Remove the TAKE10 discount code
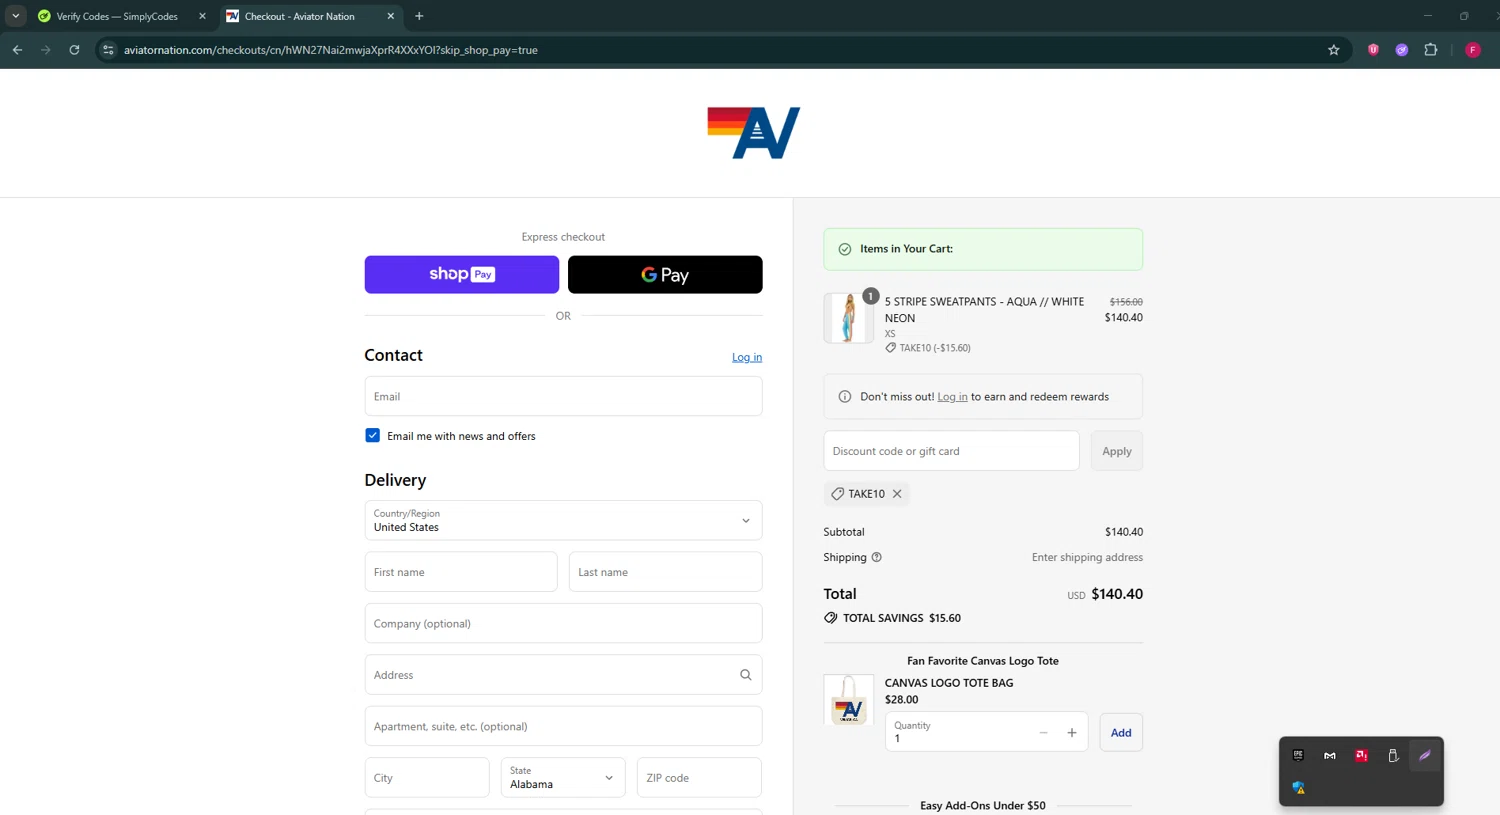 (897, 494)
